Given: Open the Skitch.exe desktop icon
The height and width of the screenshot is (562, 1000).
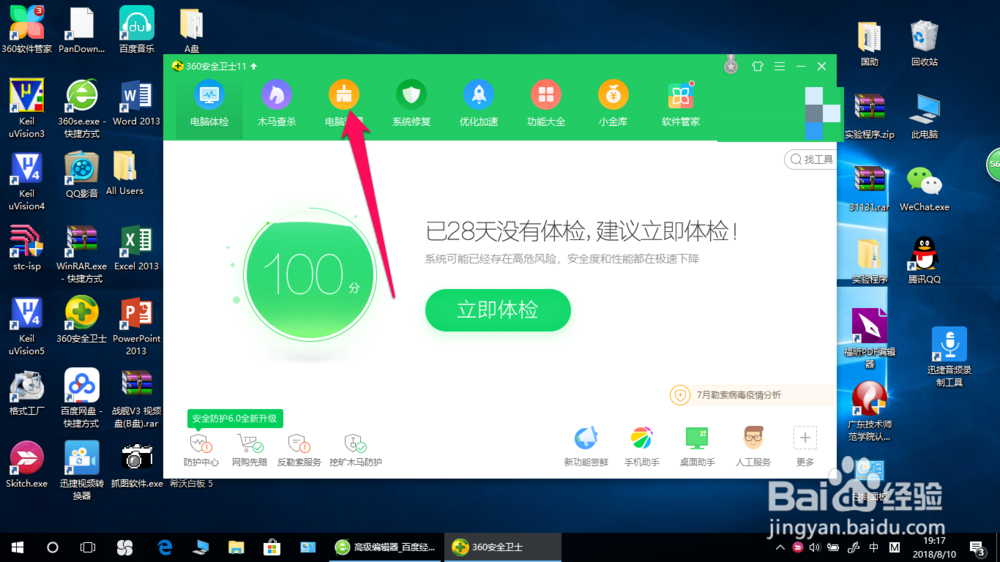Looking at the screenshot, I should (26, 465).
